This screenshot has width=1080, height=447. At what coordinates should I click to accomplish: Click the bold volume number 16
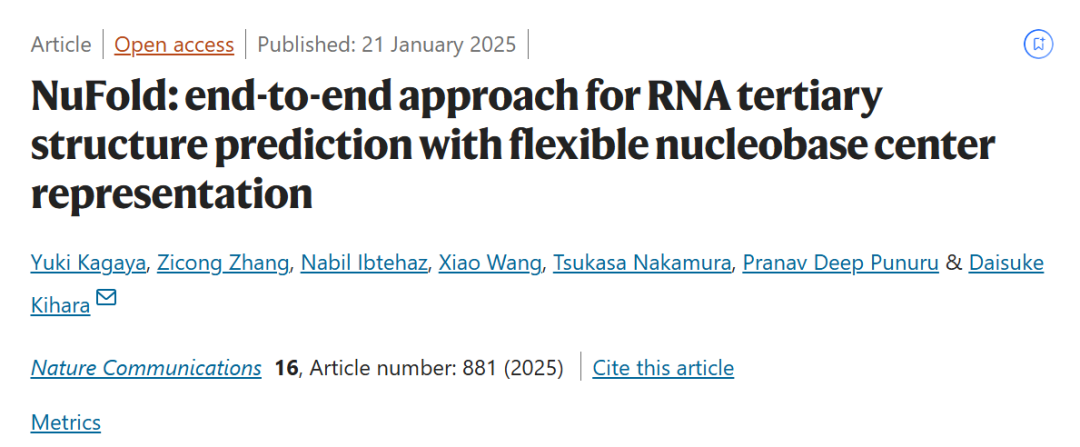click(286, 368)
